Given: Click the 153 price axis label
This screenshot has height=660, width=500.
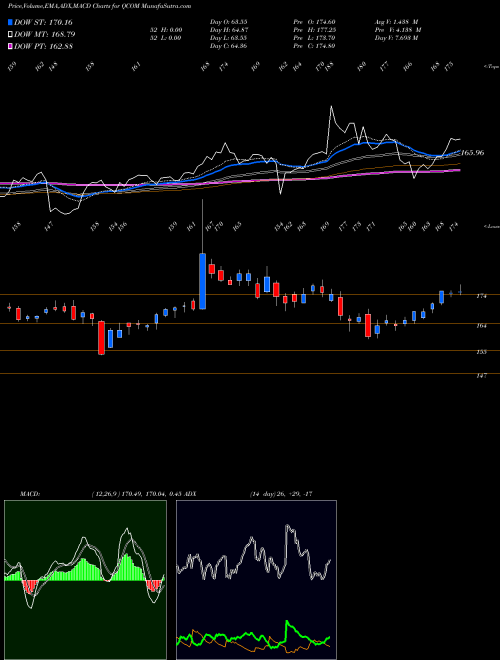Looking at the screenshot, I should tap(481, 352).
